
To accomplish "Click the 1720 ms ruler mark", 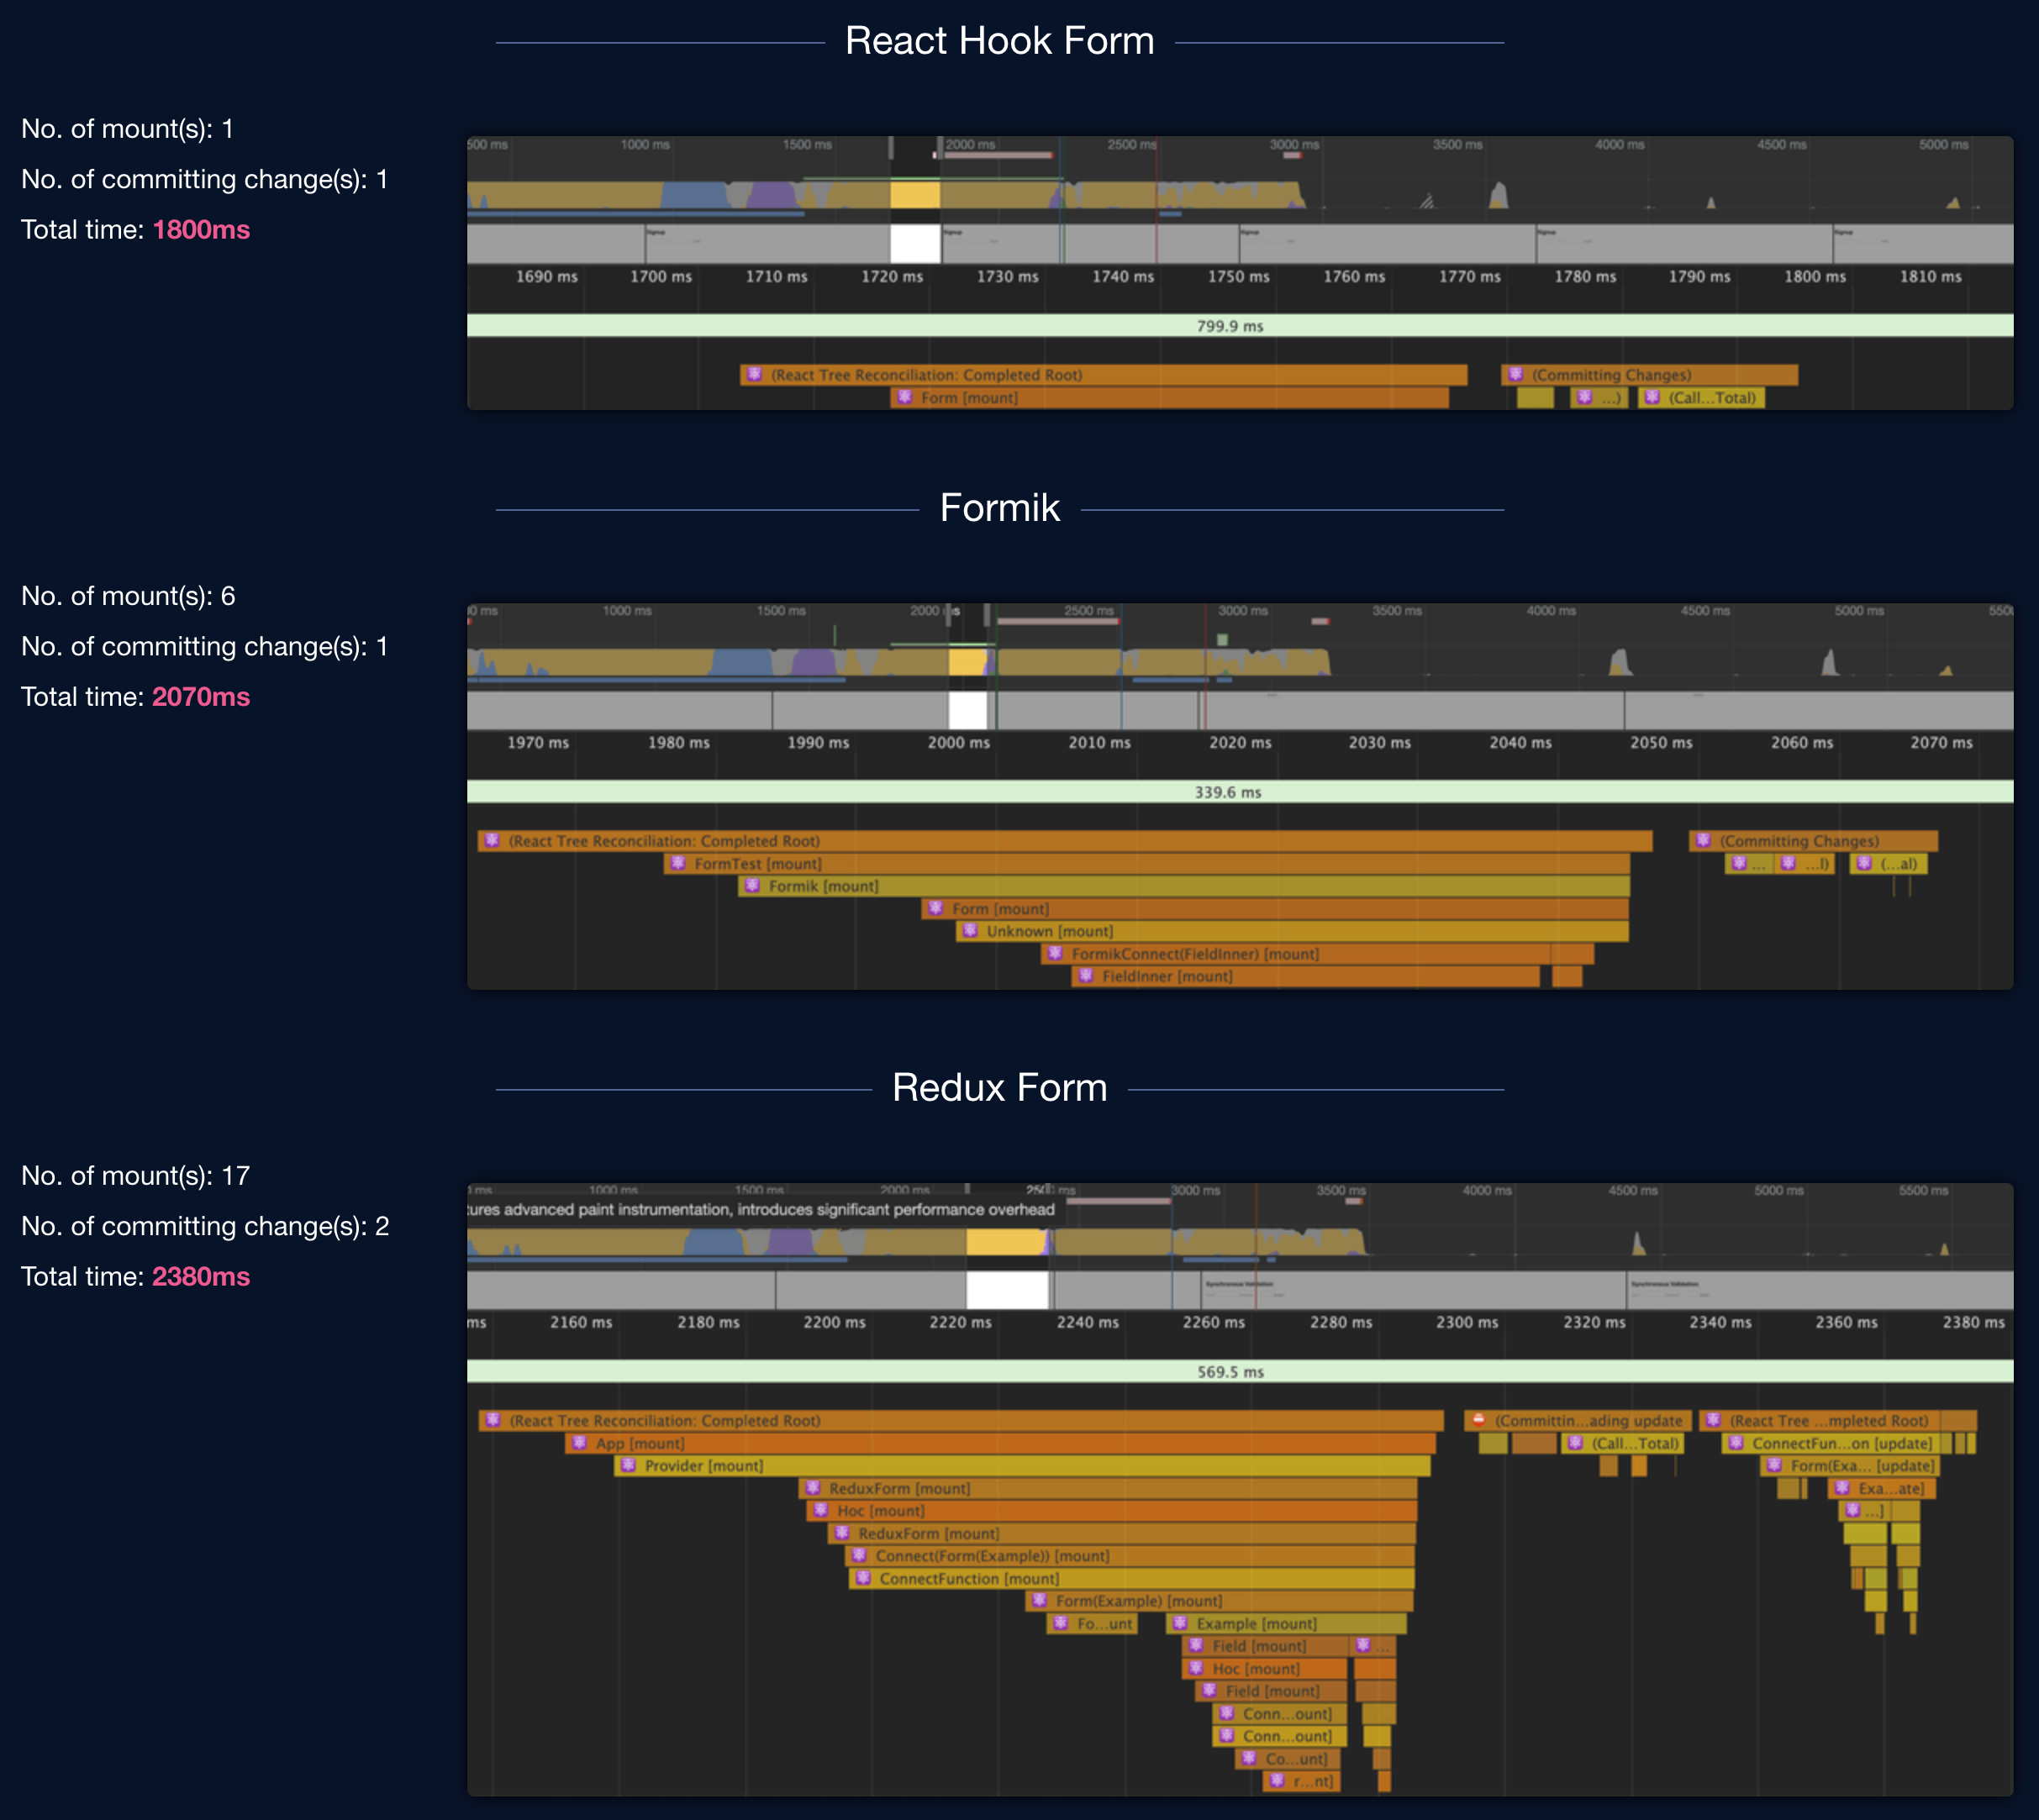I will pos(892,277).
